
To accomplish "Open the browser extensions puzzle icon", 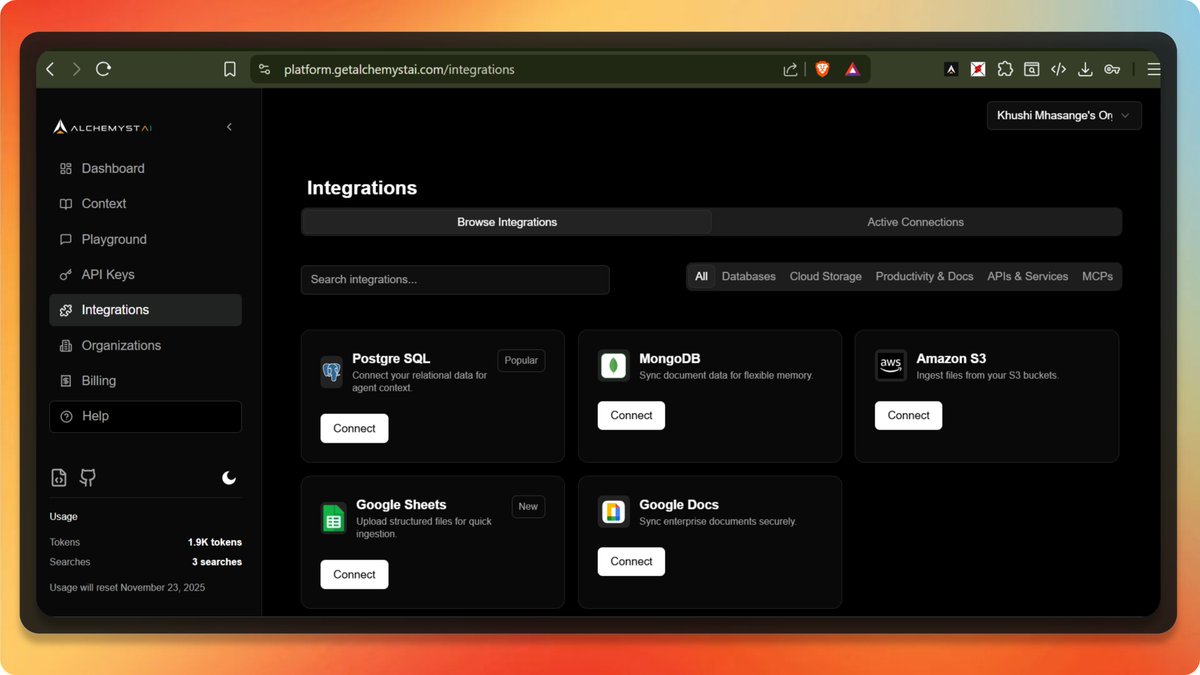I will pyautogui.click(x=1005, y=69).
